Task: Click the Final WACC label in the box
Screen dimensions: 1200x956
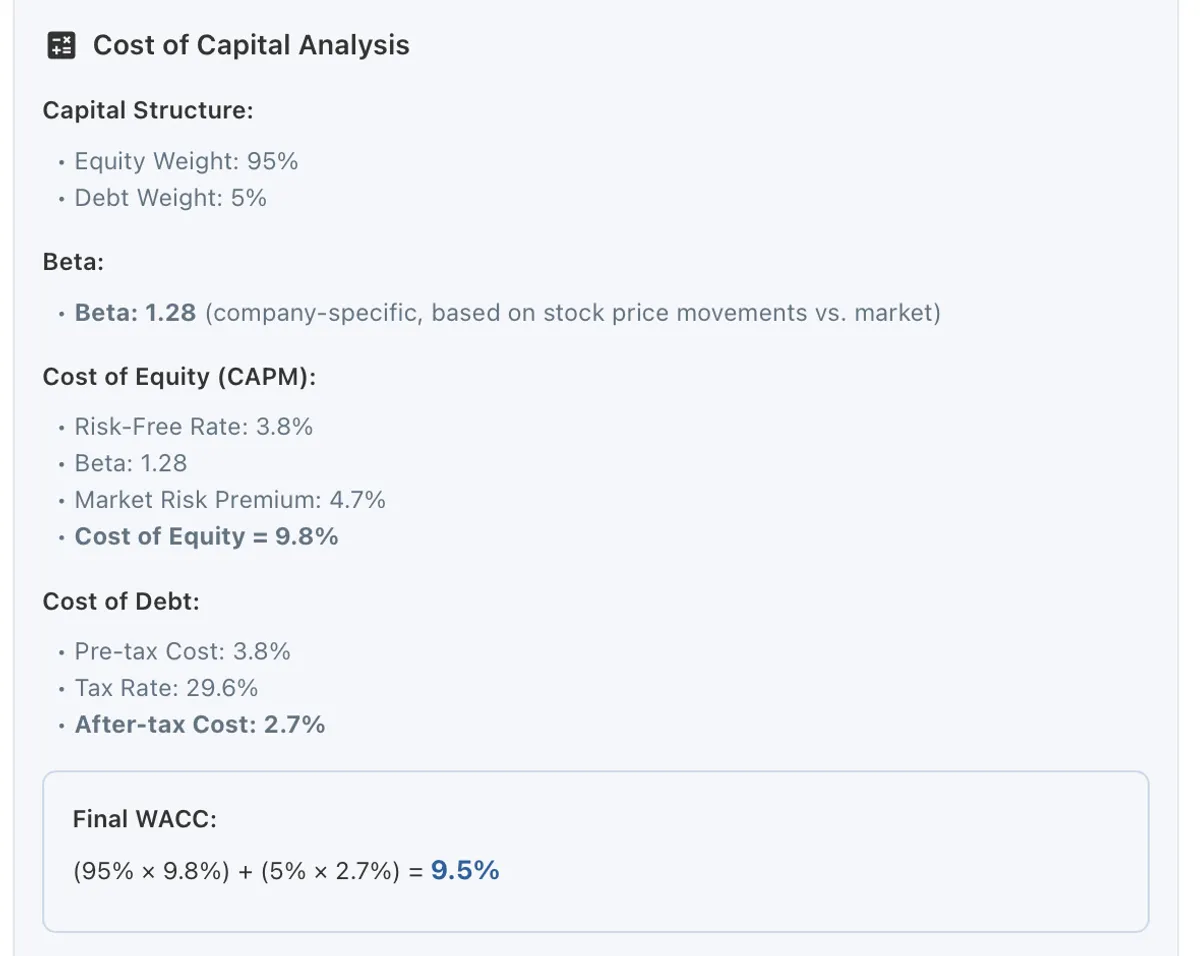Action: coord(145,820)
